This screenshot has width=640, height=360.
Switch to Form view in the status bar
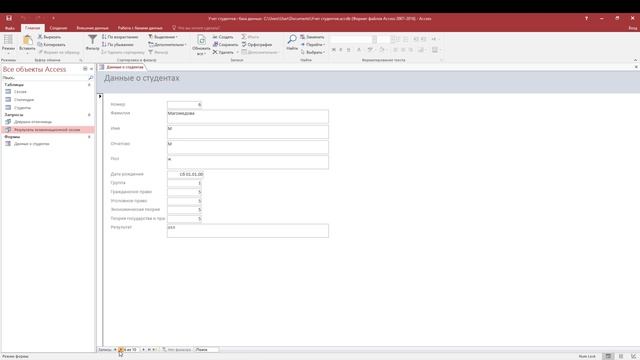608,356
